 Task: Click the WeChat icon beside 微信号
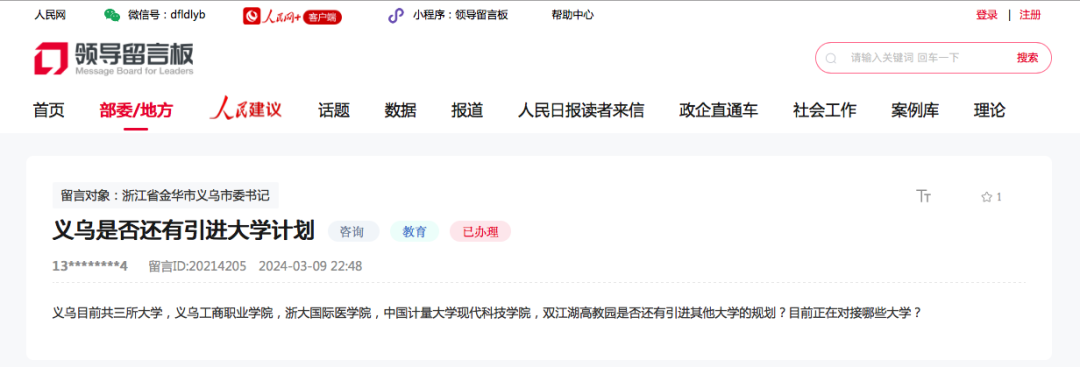click(x=112, y=15)
